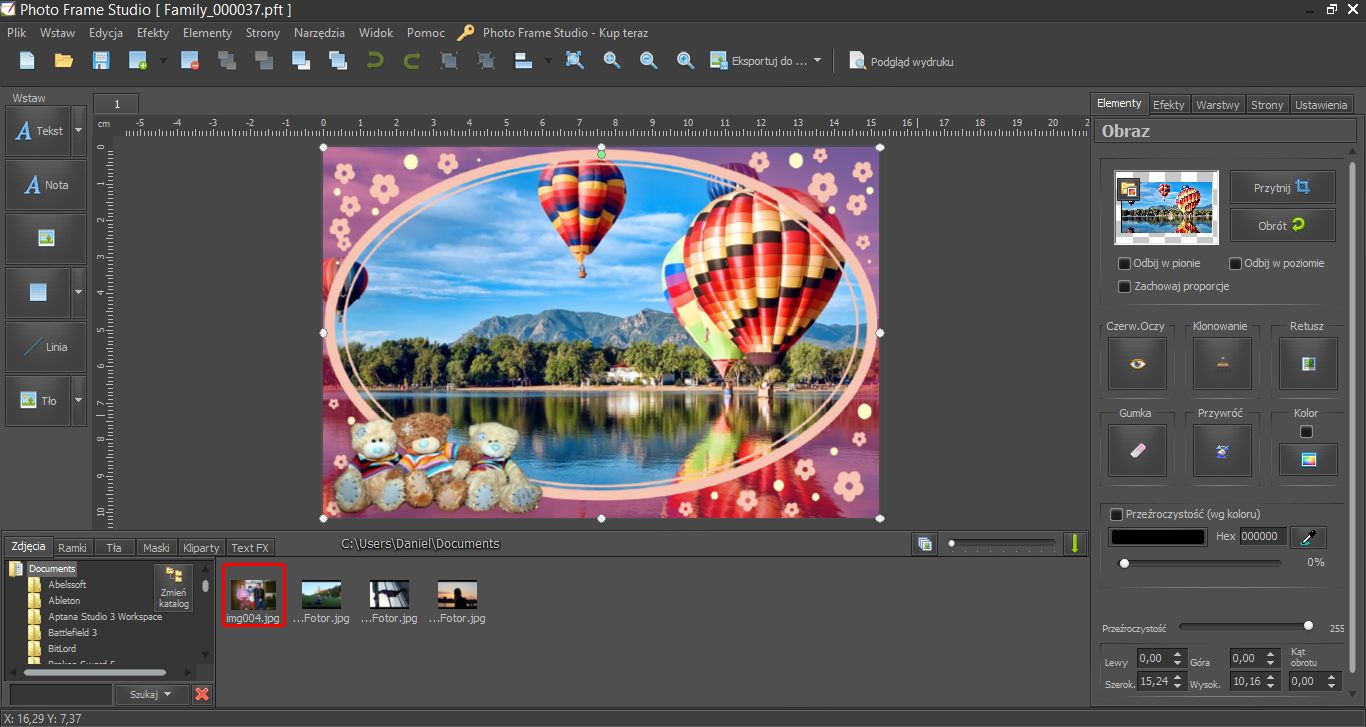Click the green redo arrow
Viewport: 1366px width, 727px height.
411,61
